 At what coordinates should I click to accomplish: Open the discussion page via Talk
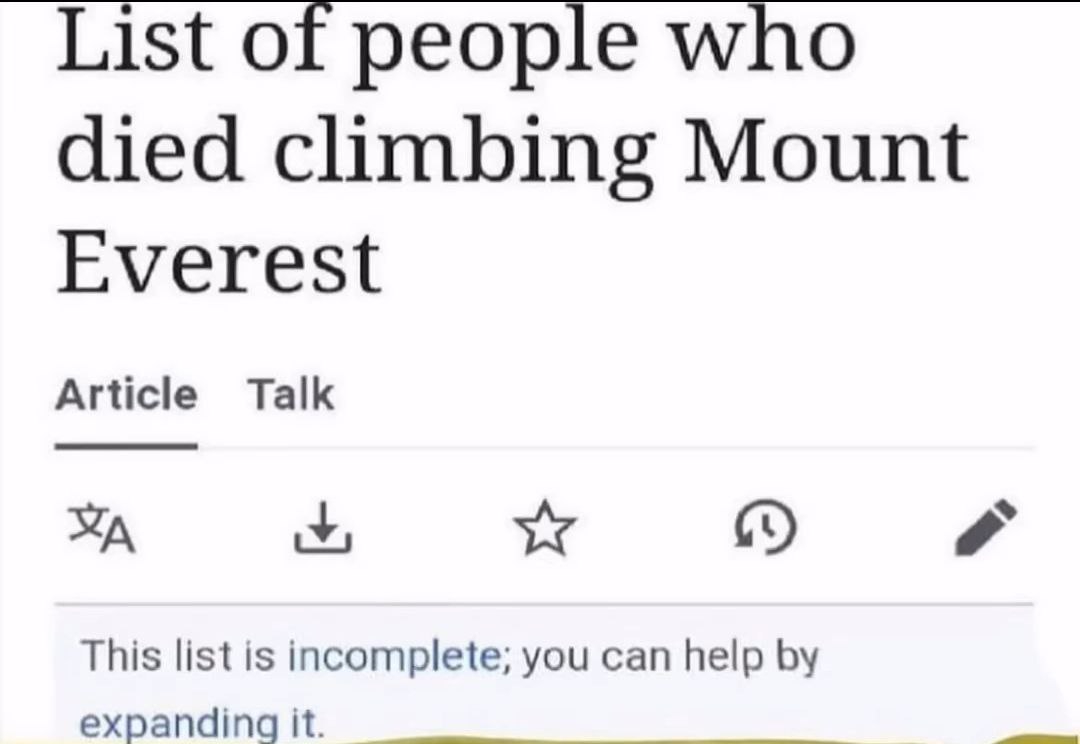(x=291, y=395)
